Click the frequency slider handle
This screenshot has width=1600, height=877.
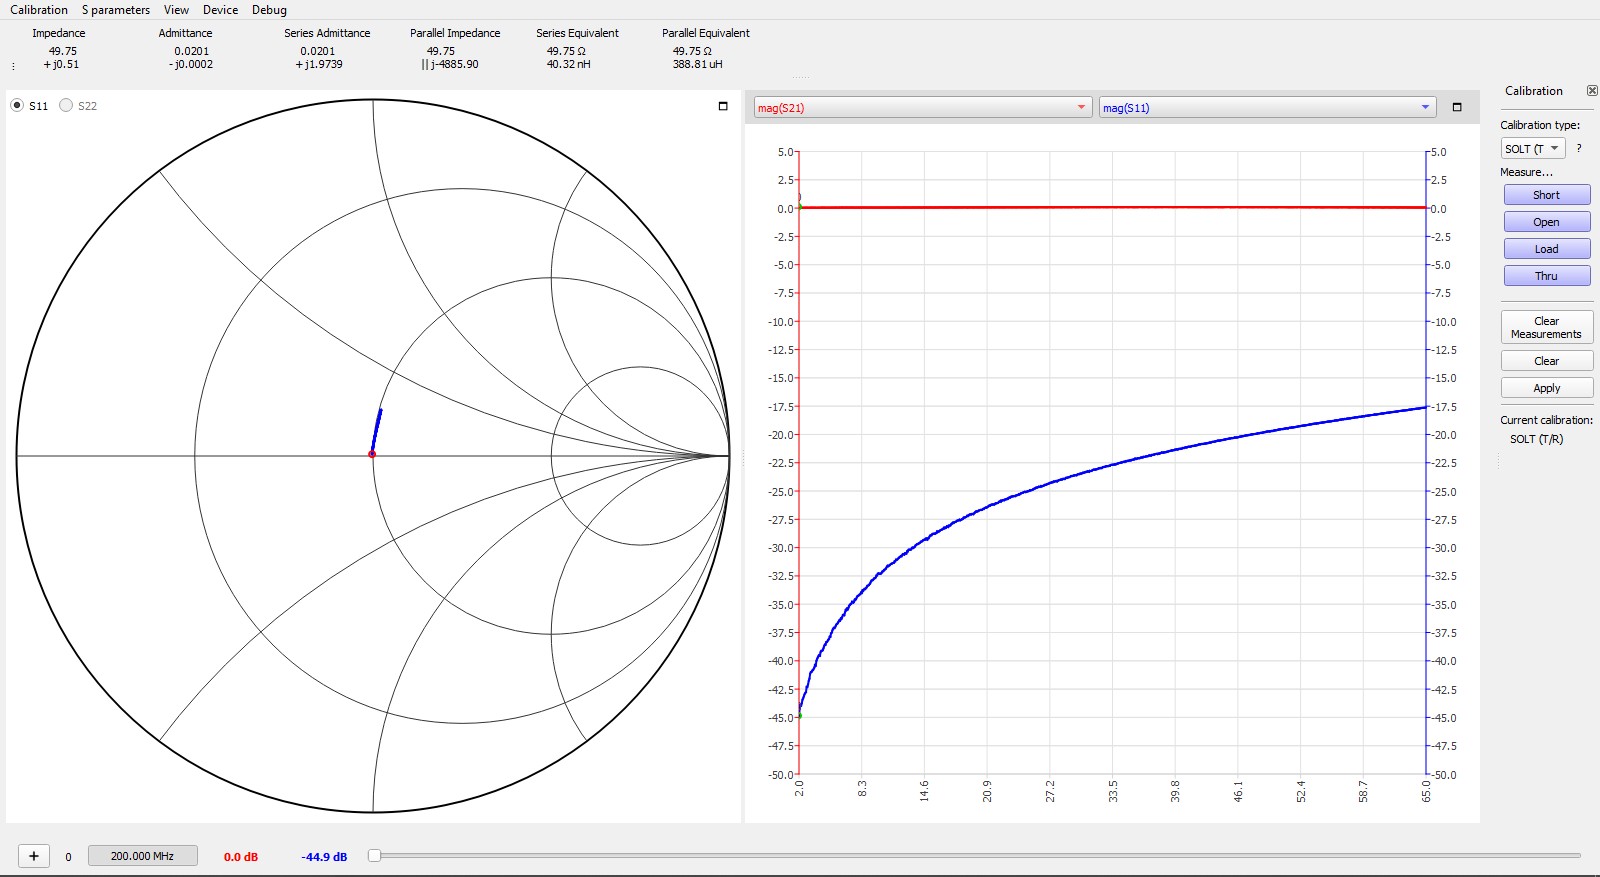point(374,855)
